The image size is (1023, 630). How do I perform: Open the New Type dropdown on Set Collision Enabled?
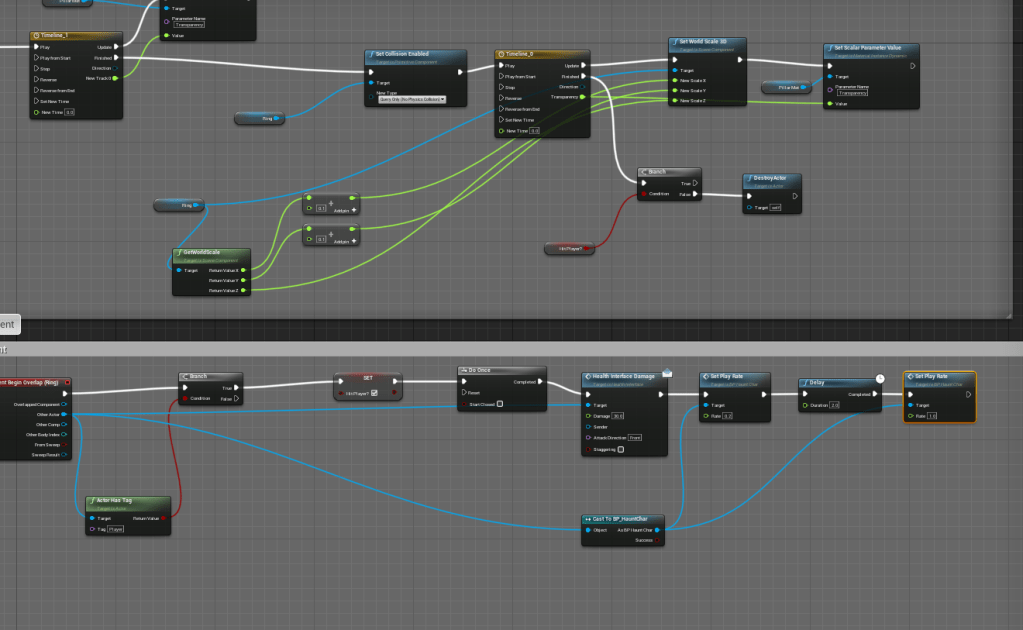pos(410,99)
